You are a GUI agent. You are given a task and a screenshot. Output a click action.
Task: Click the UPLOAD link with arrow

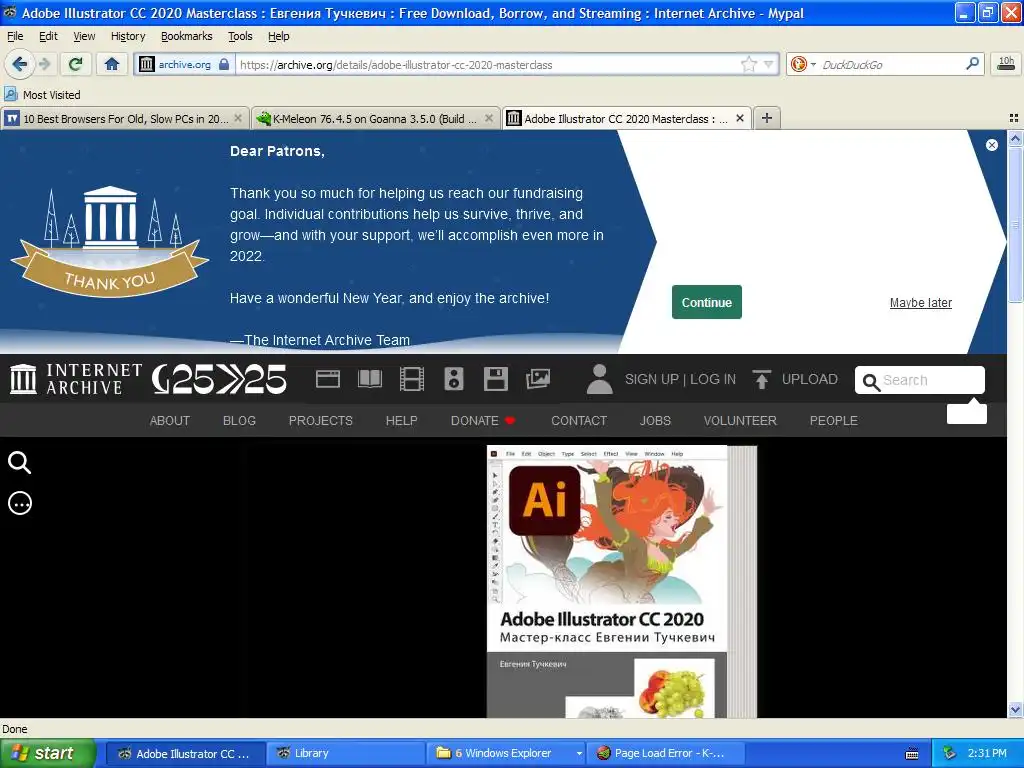[x=795, y=379]
